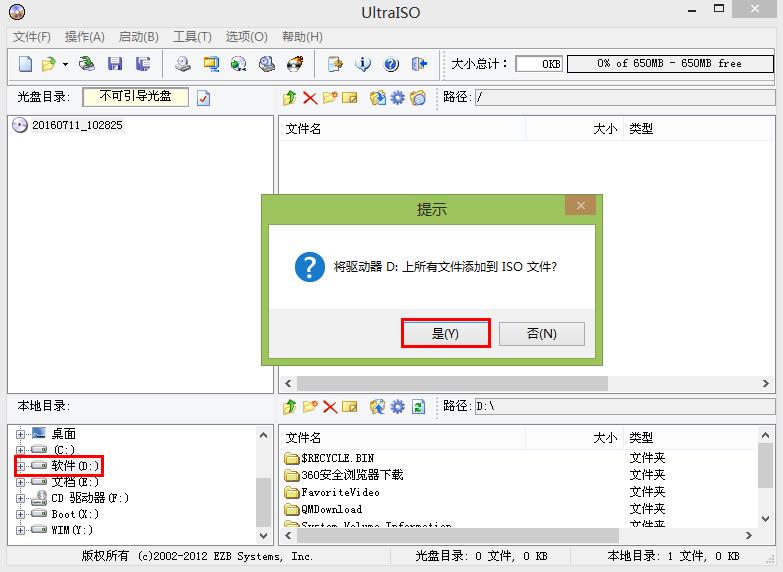Viewport: 783px width, 572px height.
Task: Expand the open-file dropdown arrow in toolbar
Action: click(65, 64)
